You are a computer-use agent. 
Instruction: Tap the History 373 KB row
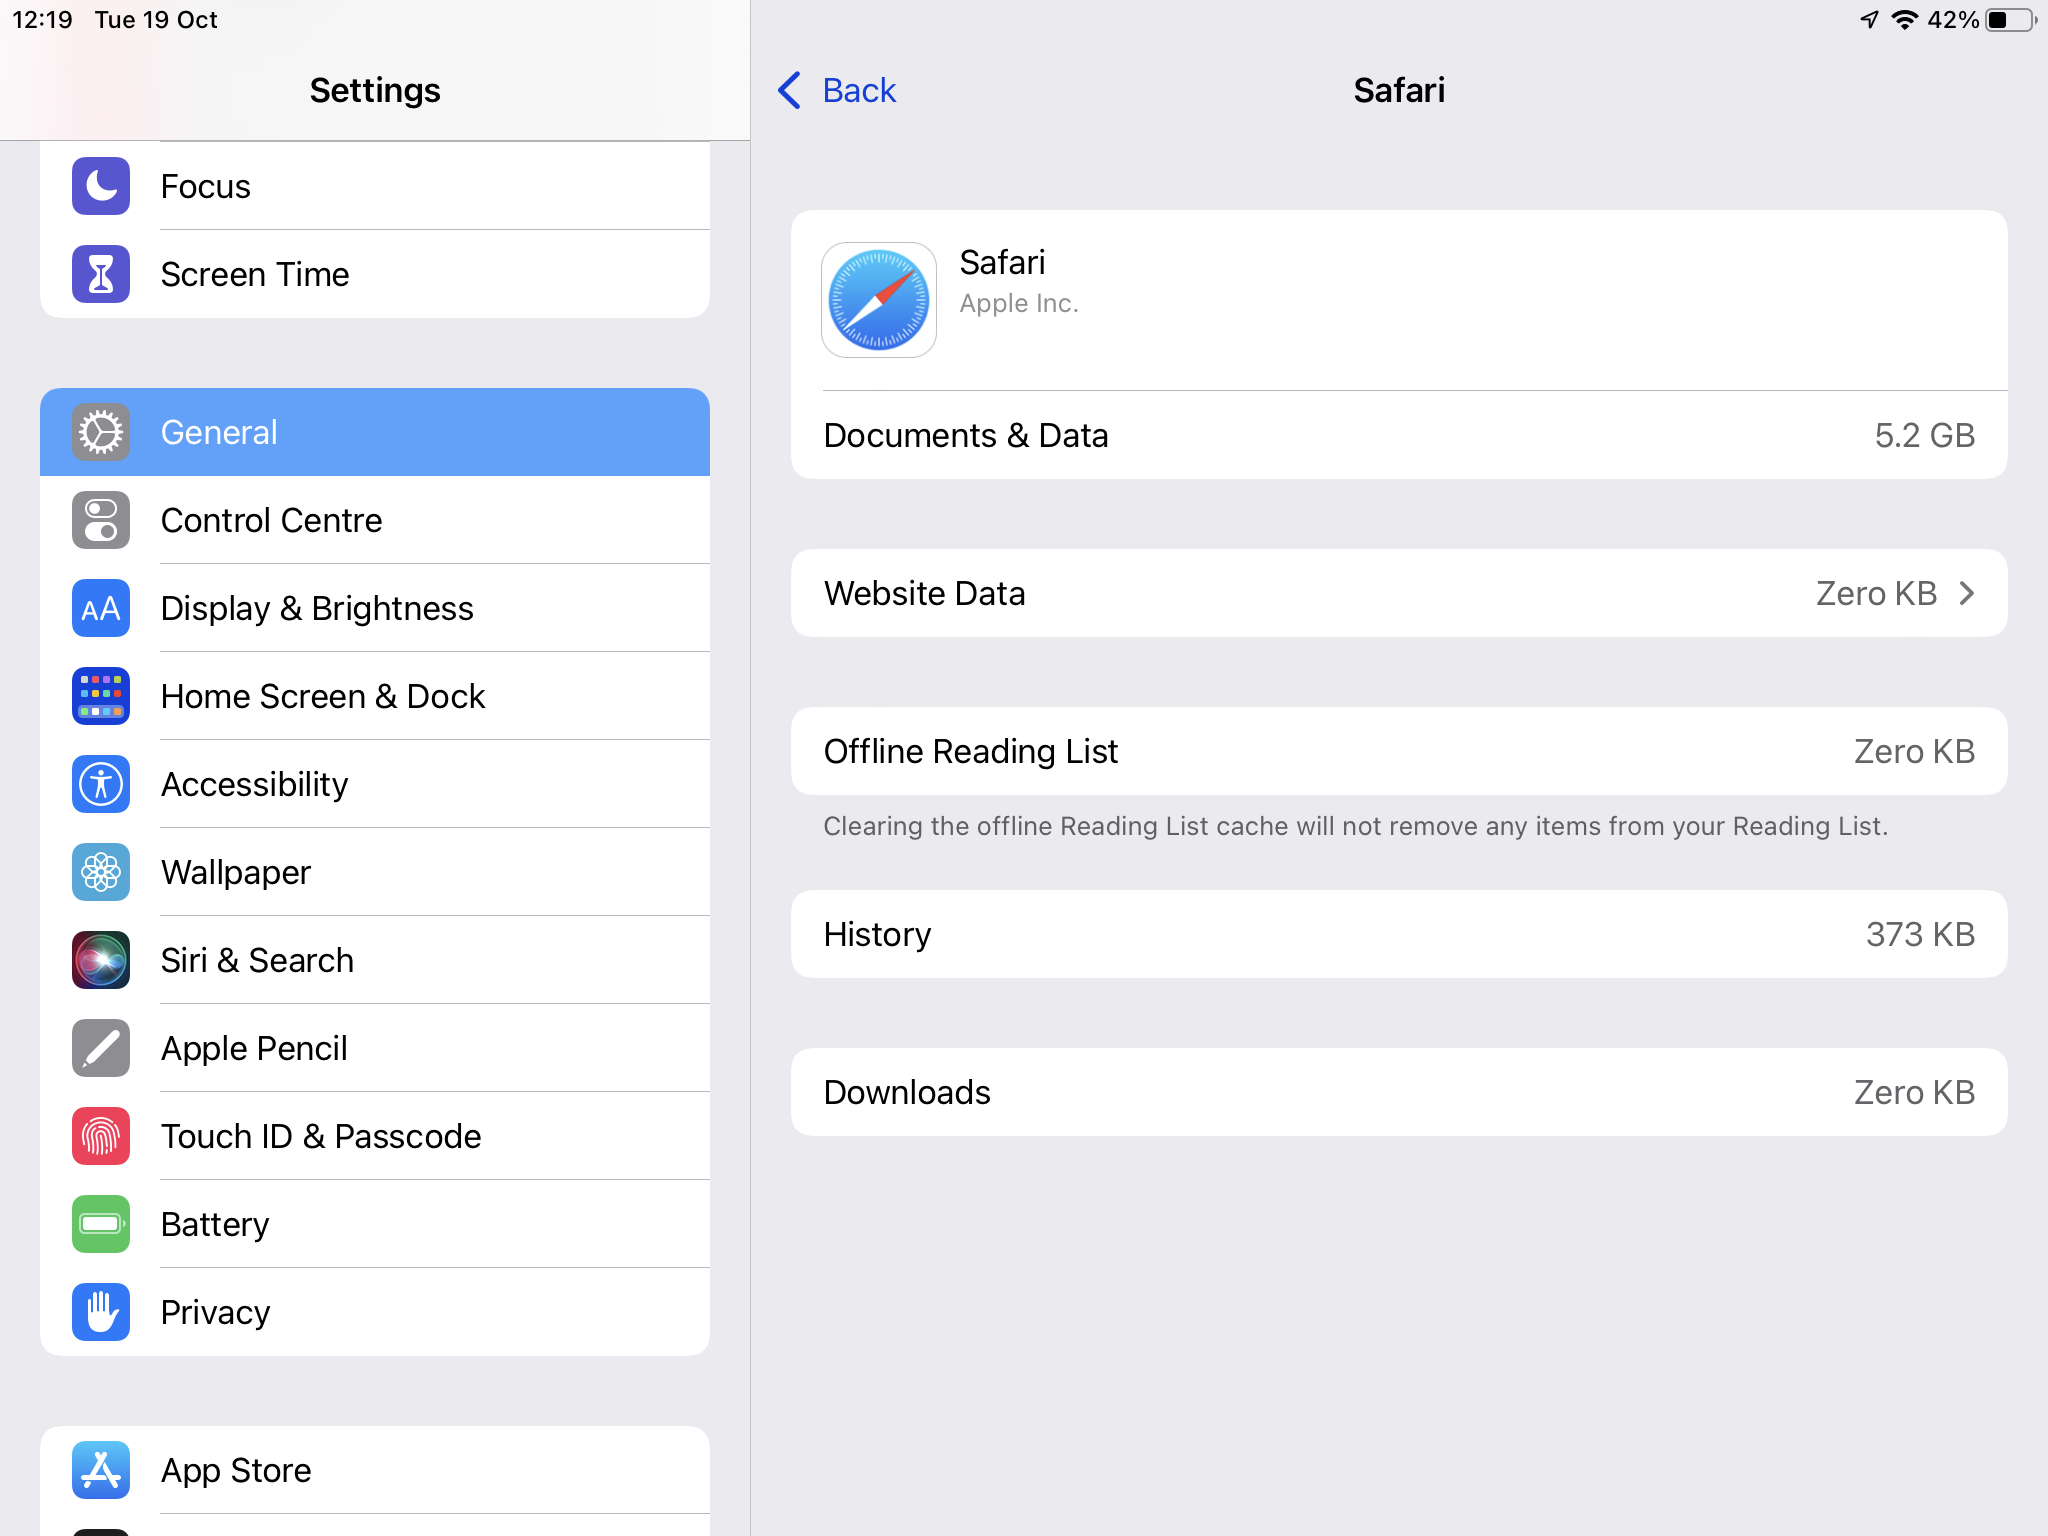coord(1399,934)
